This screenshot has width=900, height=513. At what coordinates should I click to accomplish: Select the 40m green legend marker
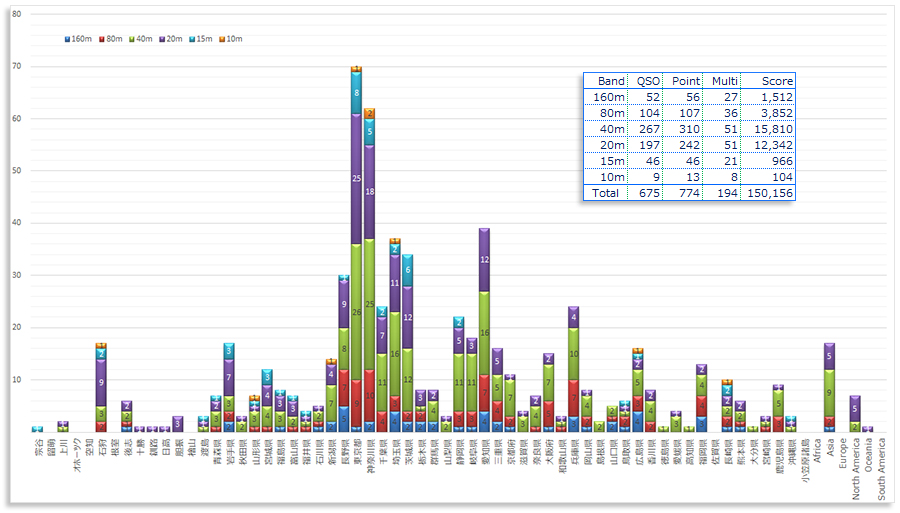point(130,39)
